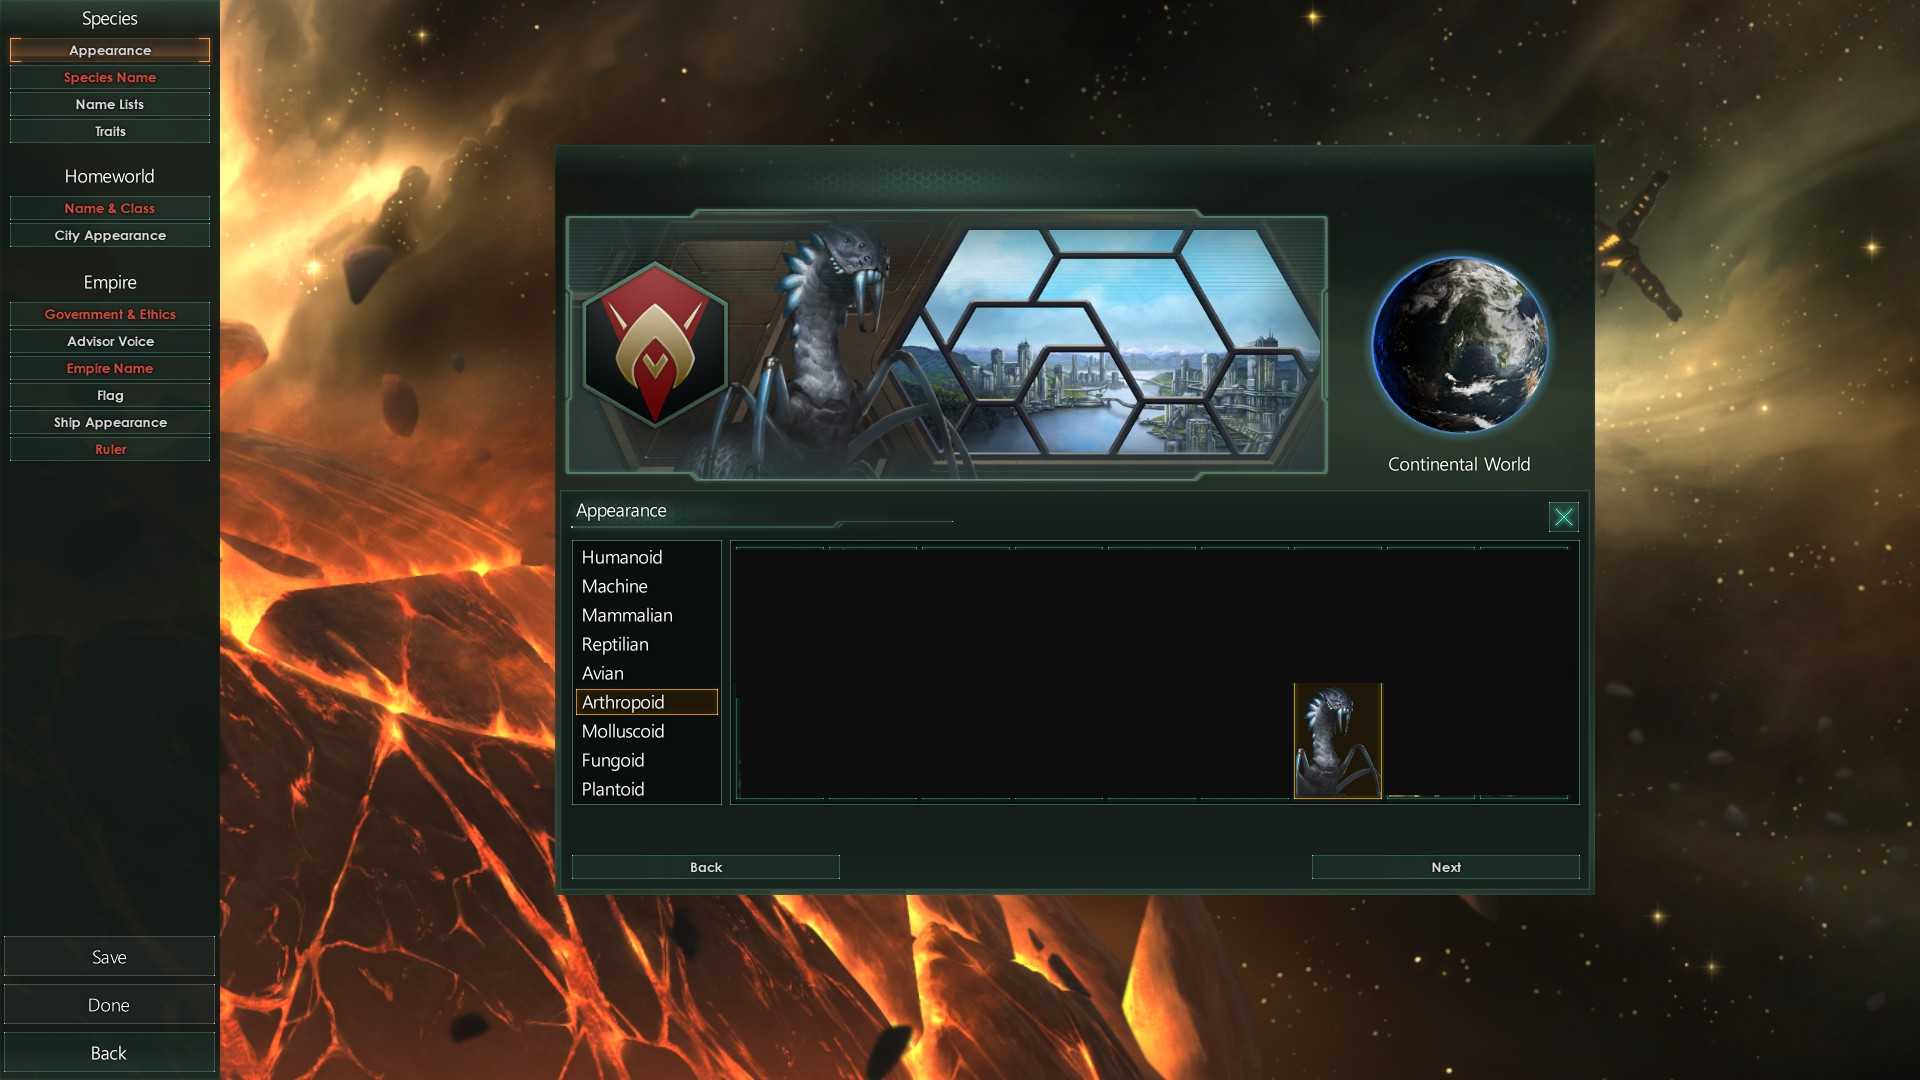Click the Save button in sidebar

(109, 957)
